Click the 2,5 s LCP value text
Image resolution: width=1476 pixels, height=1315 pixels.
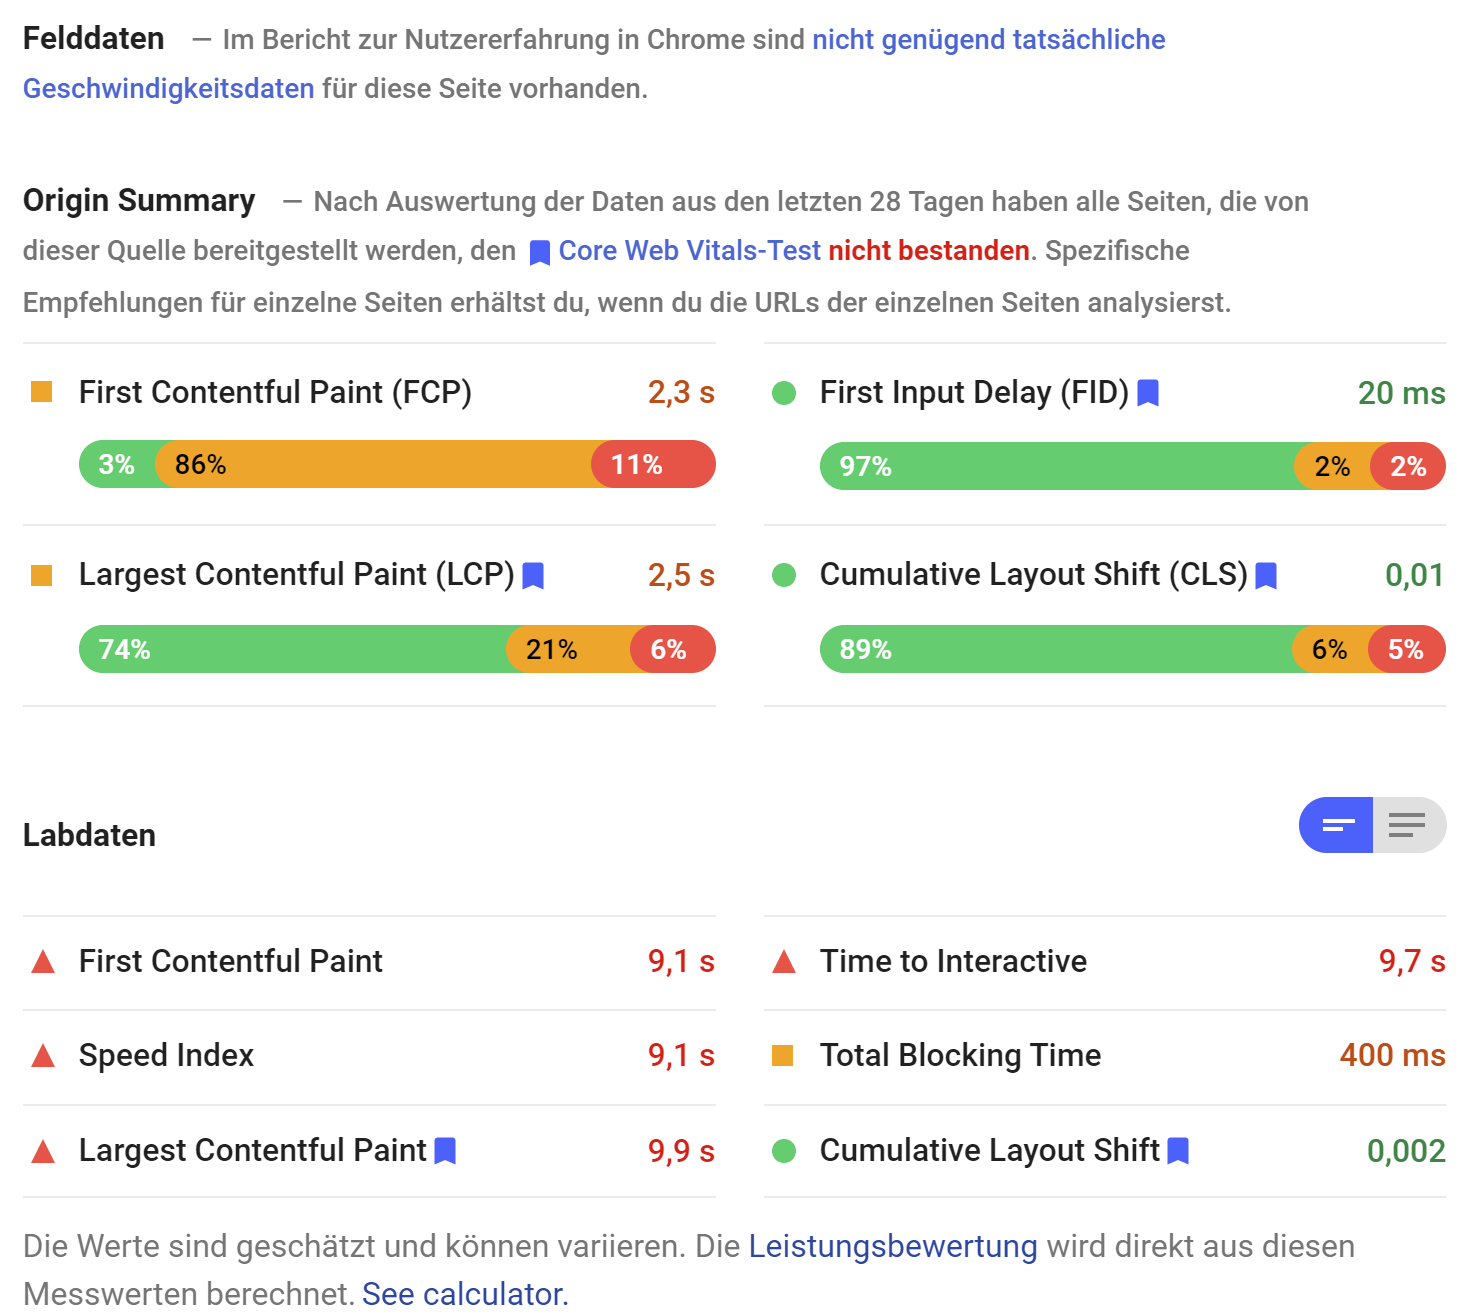[x=681, y=575]
